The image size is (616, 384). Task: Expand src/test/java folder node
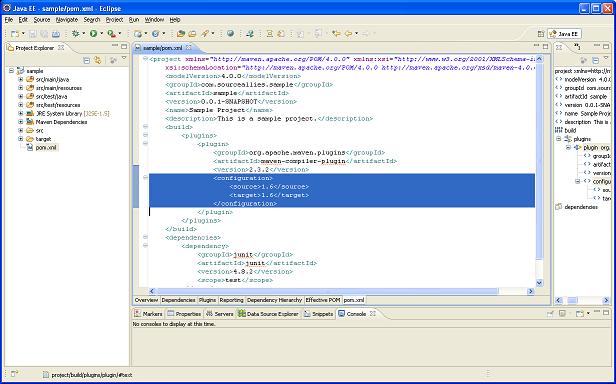point(20,96)
